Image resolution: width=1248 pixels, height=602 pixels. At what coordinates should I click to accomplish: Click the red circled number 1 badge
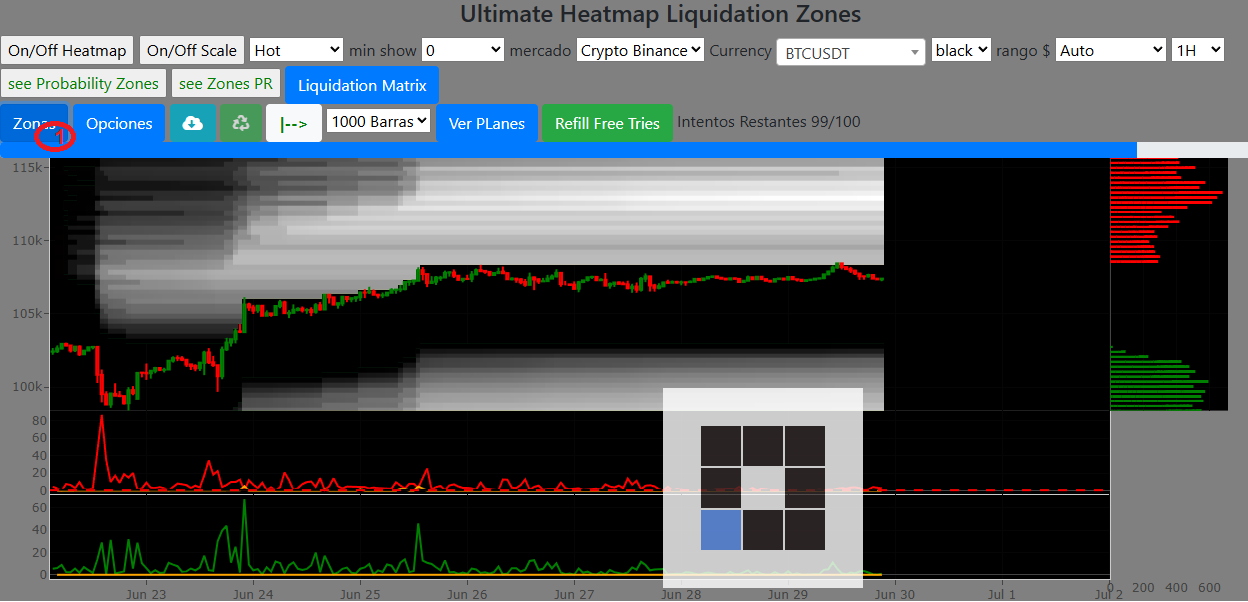(55, 136)
